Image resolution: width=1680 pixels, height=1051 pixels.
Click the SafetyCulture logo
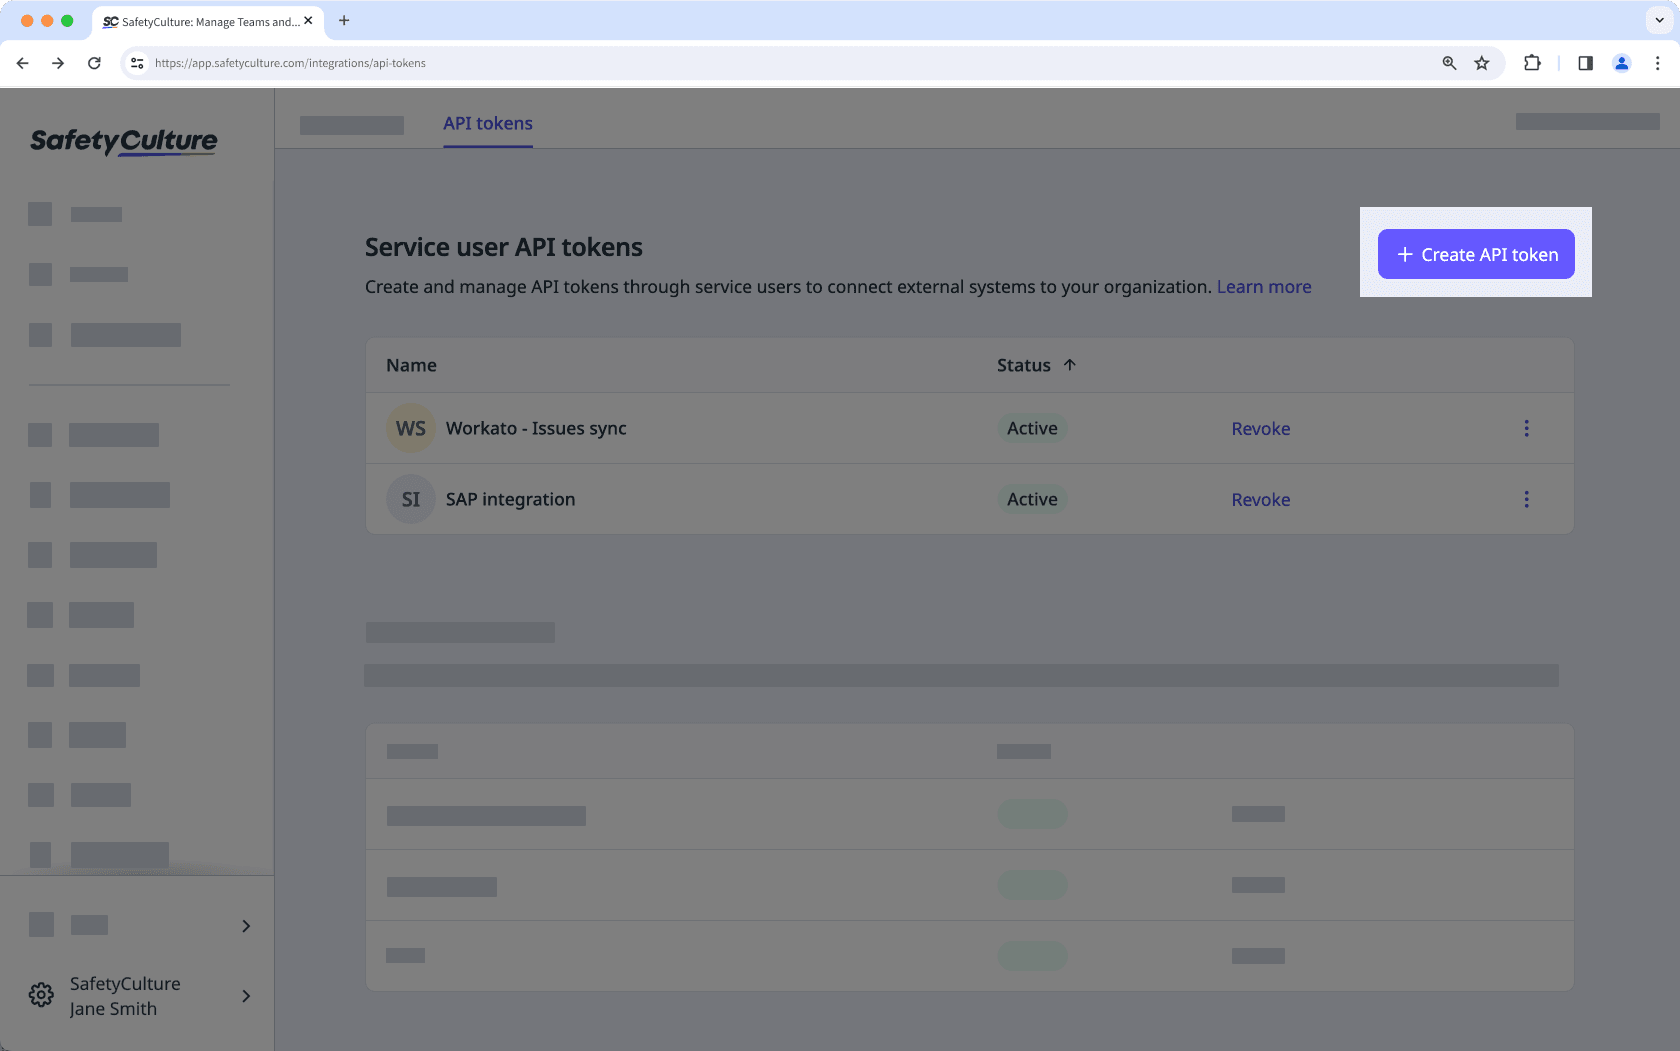click(x=122, y=141)
